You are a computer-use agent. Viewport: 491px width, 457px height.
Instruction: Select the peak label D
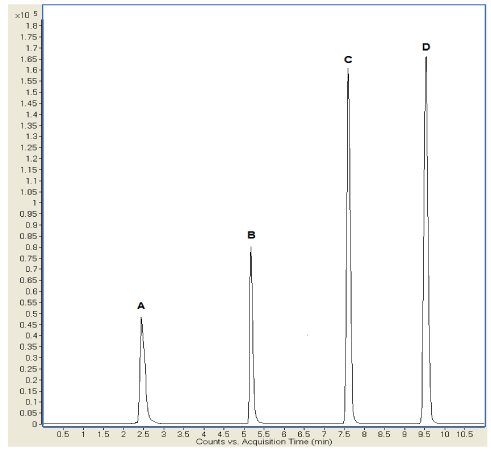pyautogui.click(x=426, y=47)
